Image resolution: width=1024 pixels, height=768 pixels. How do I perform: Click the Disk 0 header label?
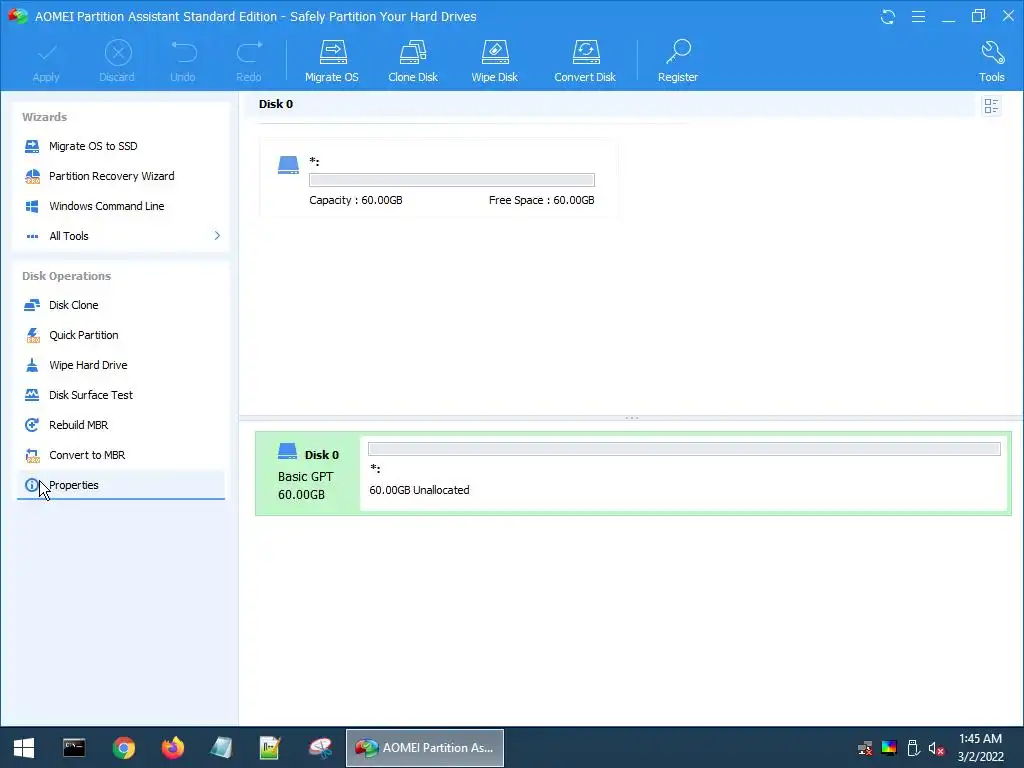(276, 104)
